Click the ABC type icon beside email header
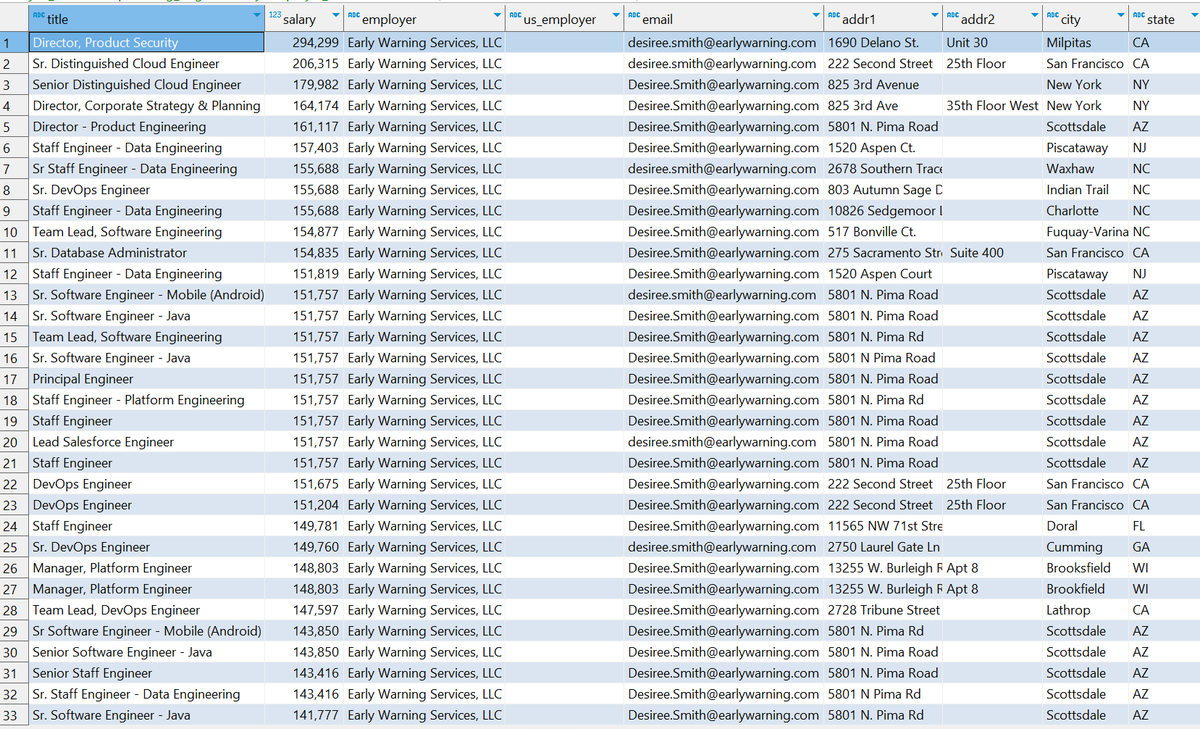This screenshot has height=729, width=1200. click(633, 17)
